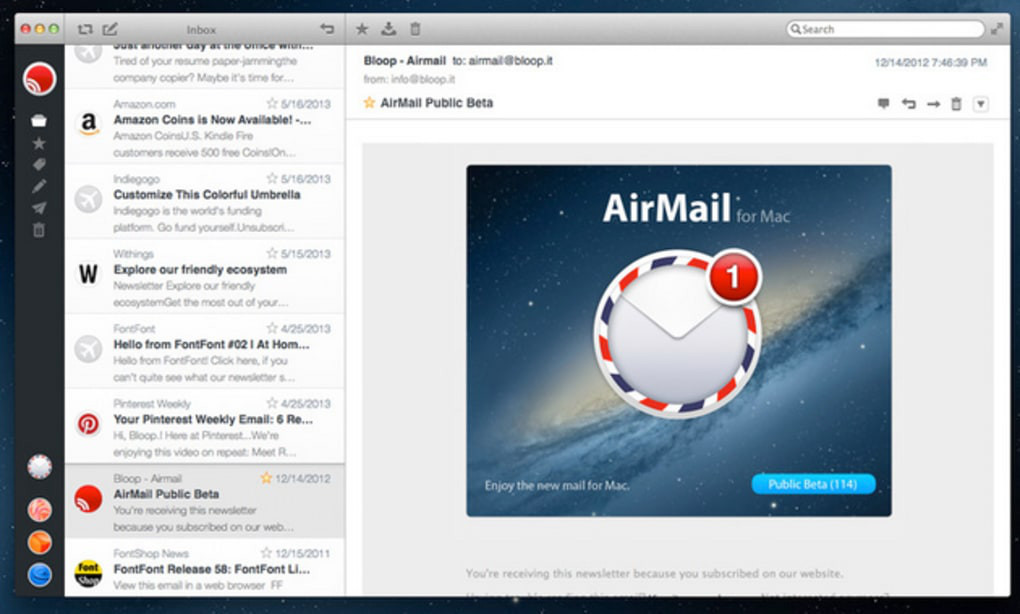
Task: Click the compose new message icon
Action: (111, 29)
